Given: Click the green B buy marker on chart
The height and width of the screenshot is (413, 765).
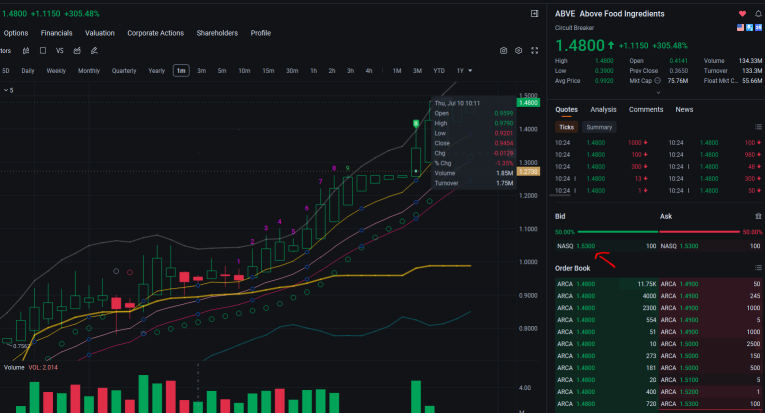Looking at the screenshot, I should 416,124.
